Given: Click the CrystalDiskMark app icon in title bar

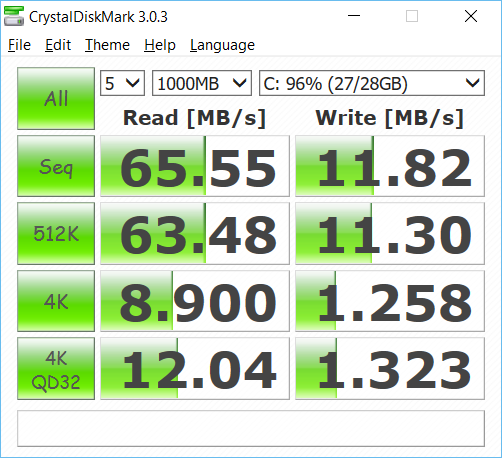Looking at the screenshot, I should [x=14, y=16].
